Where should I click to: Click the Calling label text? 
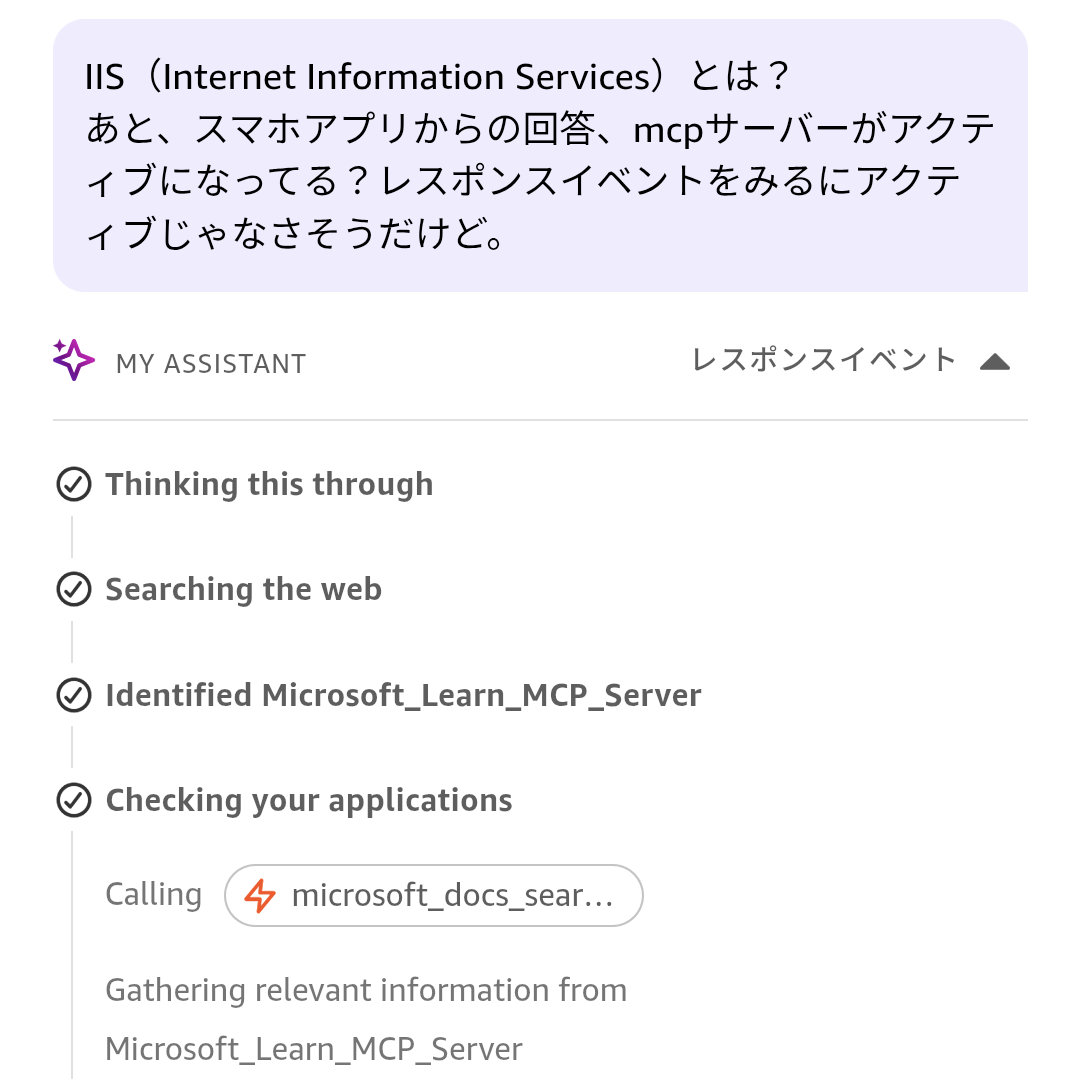[153, 895]
